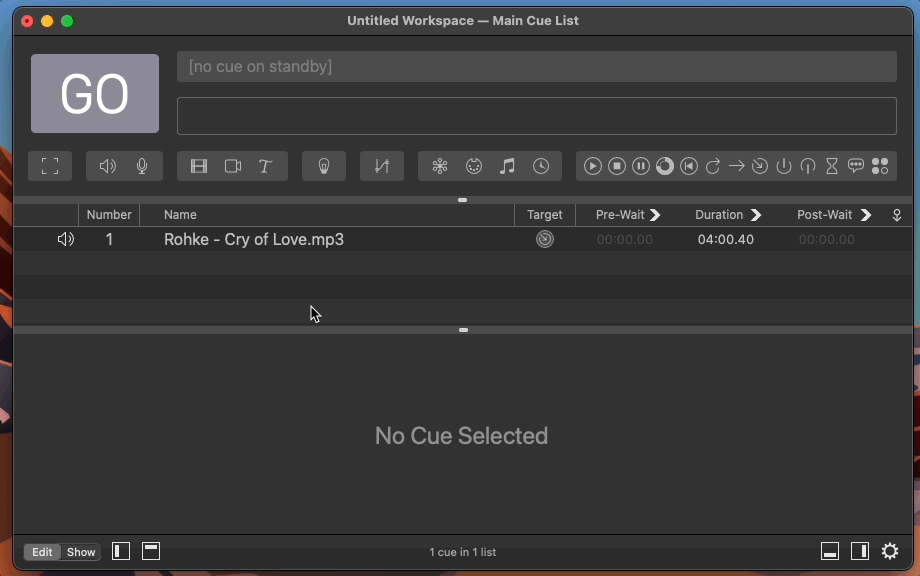Add a Script cue (four dots icon)

point(880,166)
